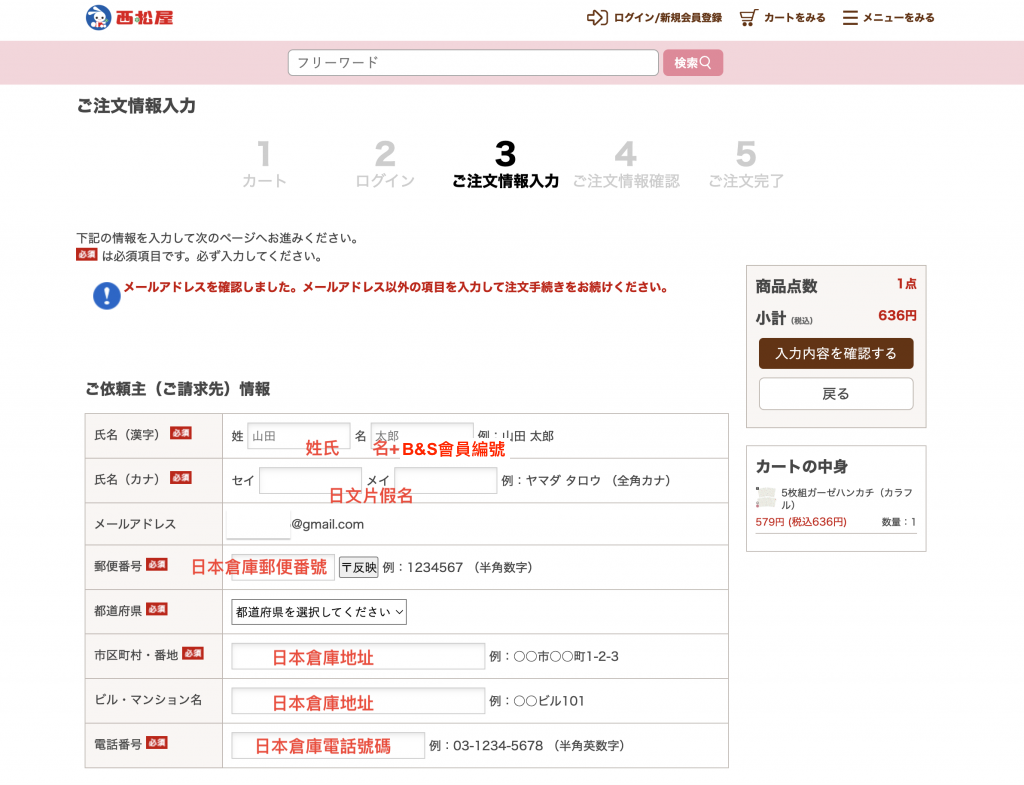The width and height of the screenshot is (1024, 785).
Task: Click the login arrow icon
Action: pyautogui.click(x=597, y=17)
